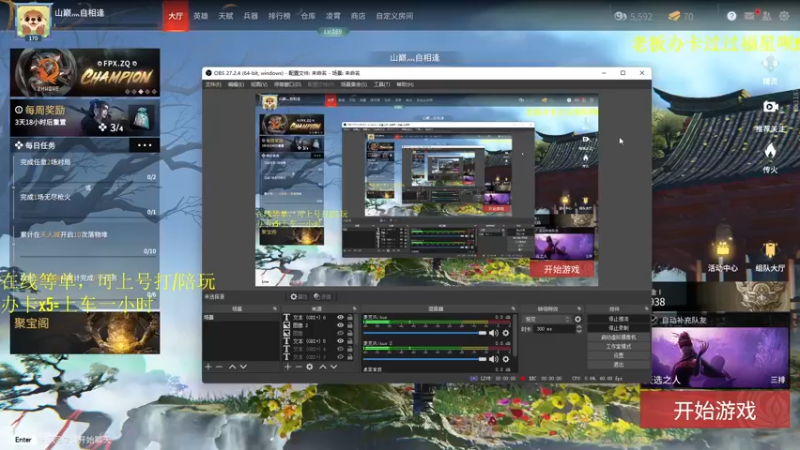Open OBS 文件(F) menu

[213, 84]
